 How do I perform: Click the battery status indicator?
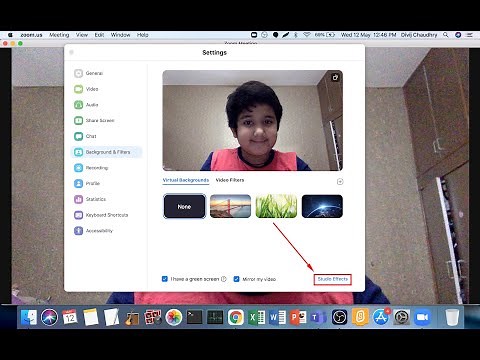[325, 35]
